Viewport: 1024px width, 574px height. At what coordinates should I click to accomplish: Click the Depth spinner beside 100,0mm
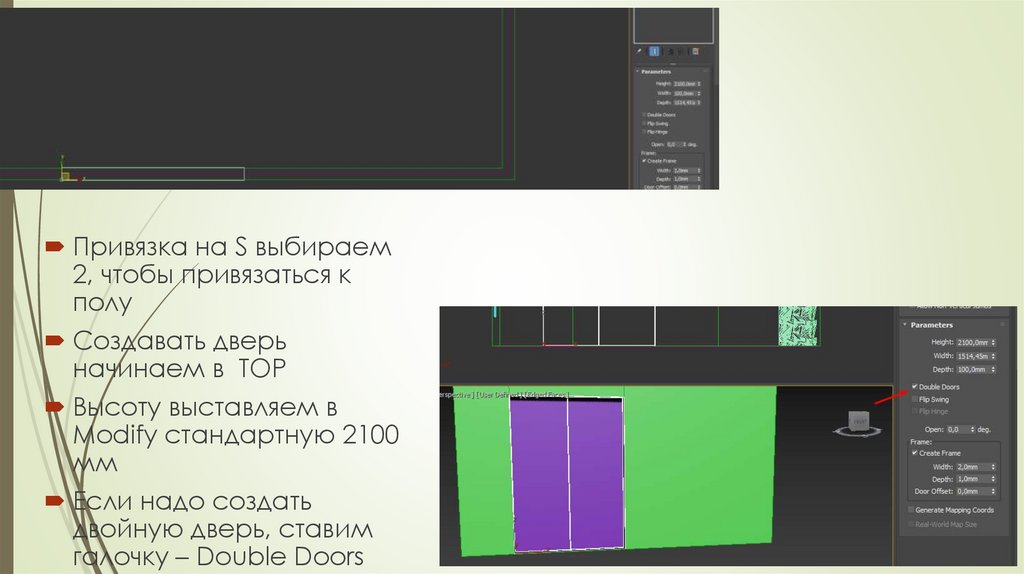click(x=993, y=370)
